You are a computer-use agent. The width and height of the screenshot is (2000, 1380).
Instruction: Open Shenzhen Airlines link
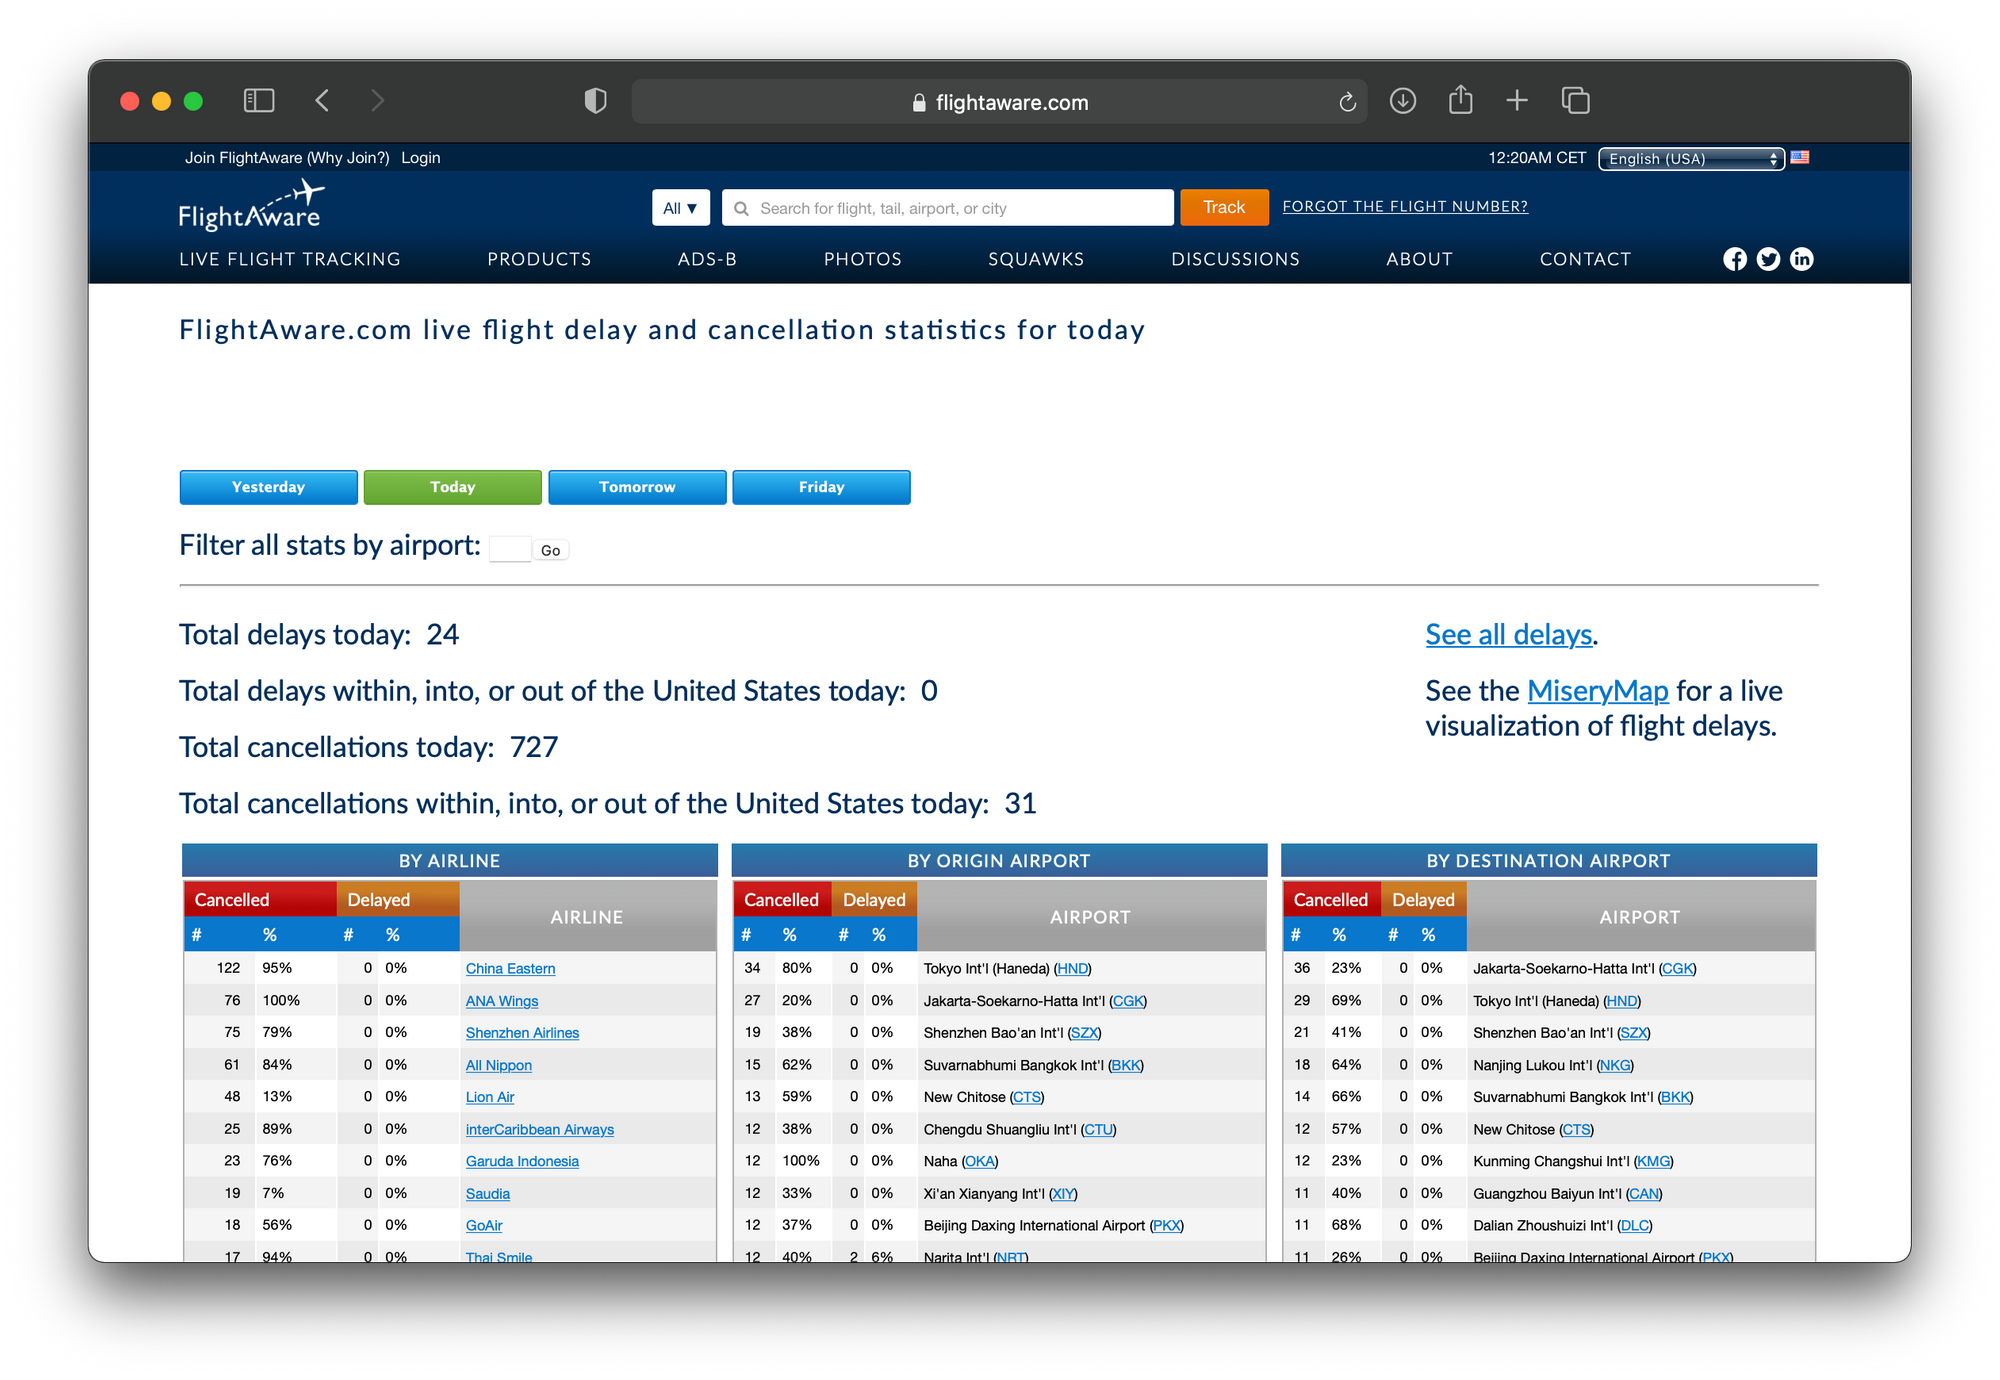point(522,1032)
